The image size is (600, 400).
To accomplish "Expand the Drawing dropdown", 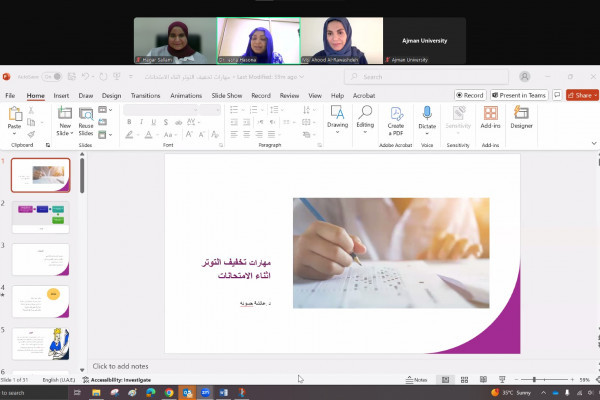I will point(337,126).
